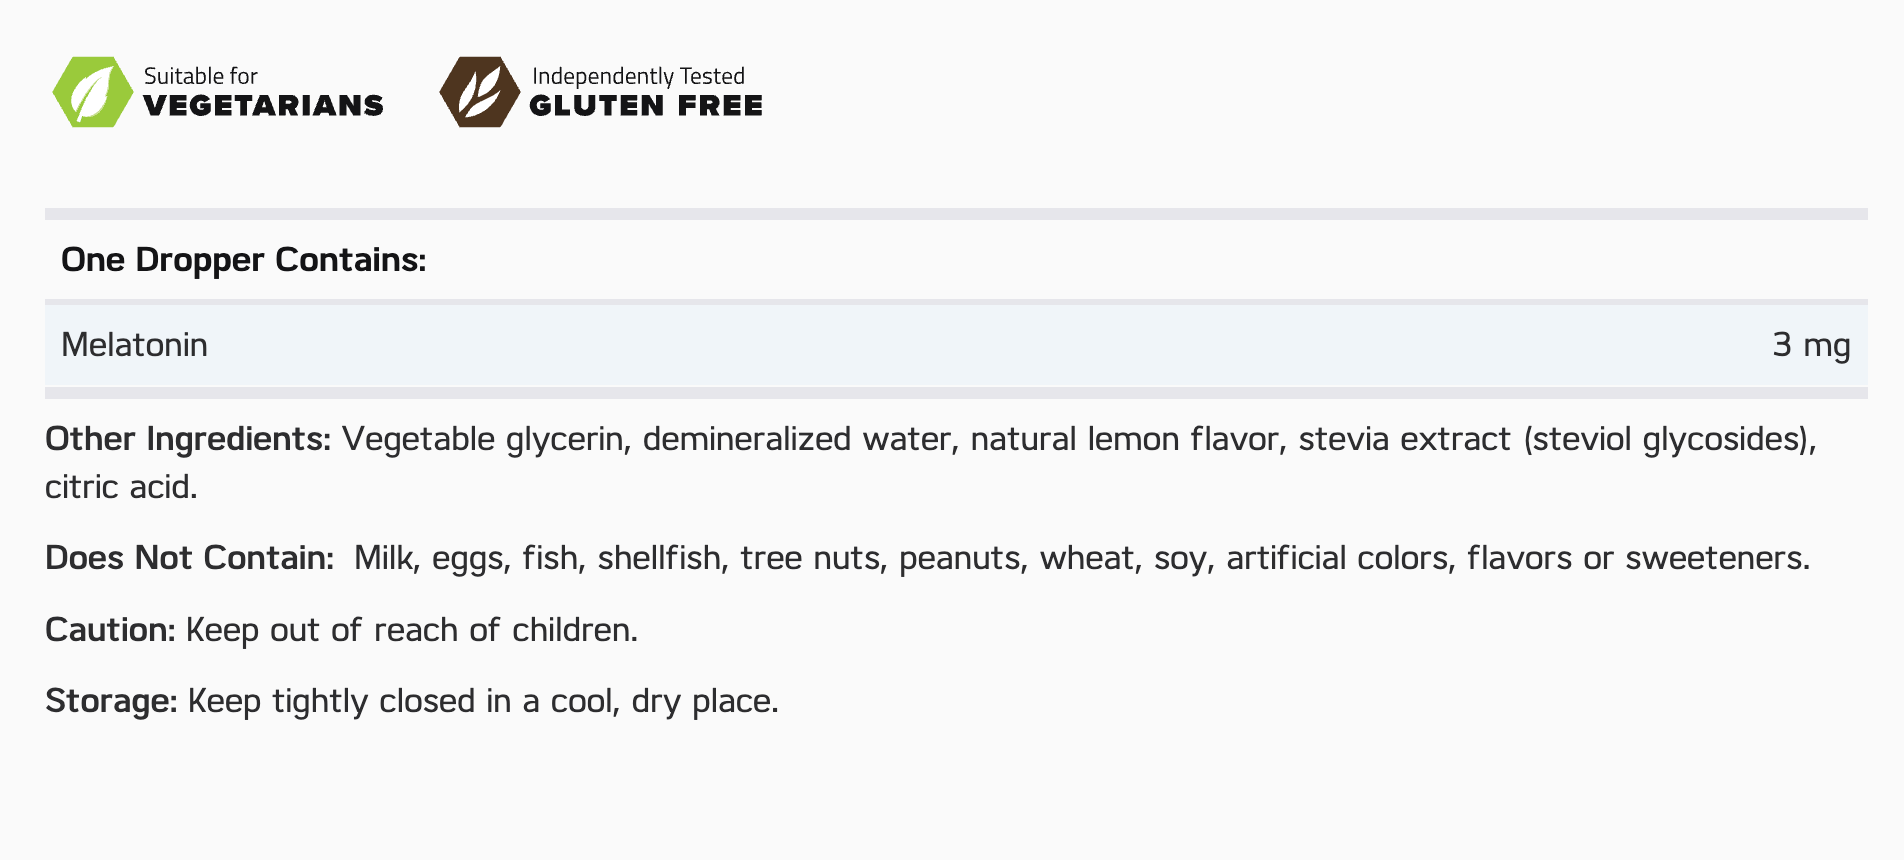
Task: Click the 'Other Ingredients:' label
Action: pyautogui.click(x=188, y=439)
